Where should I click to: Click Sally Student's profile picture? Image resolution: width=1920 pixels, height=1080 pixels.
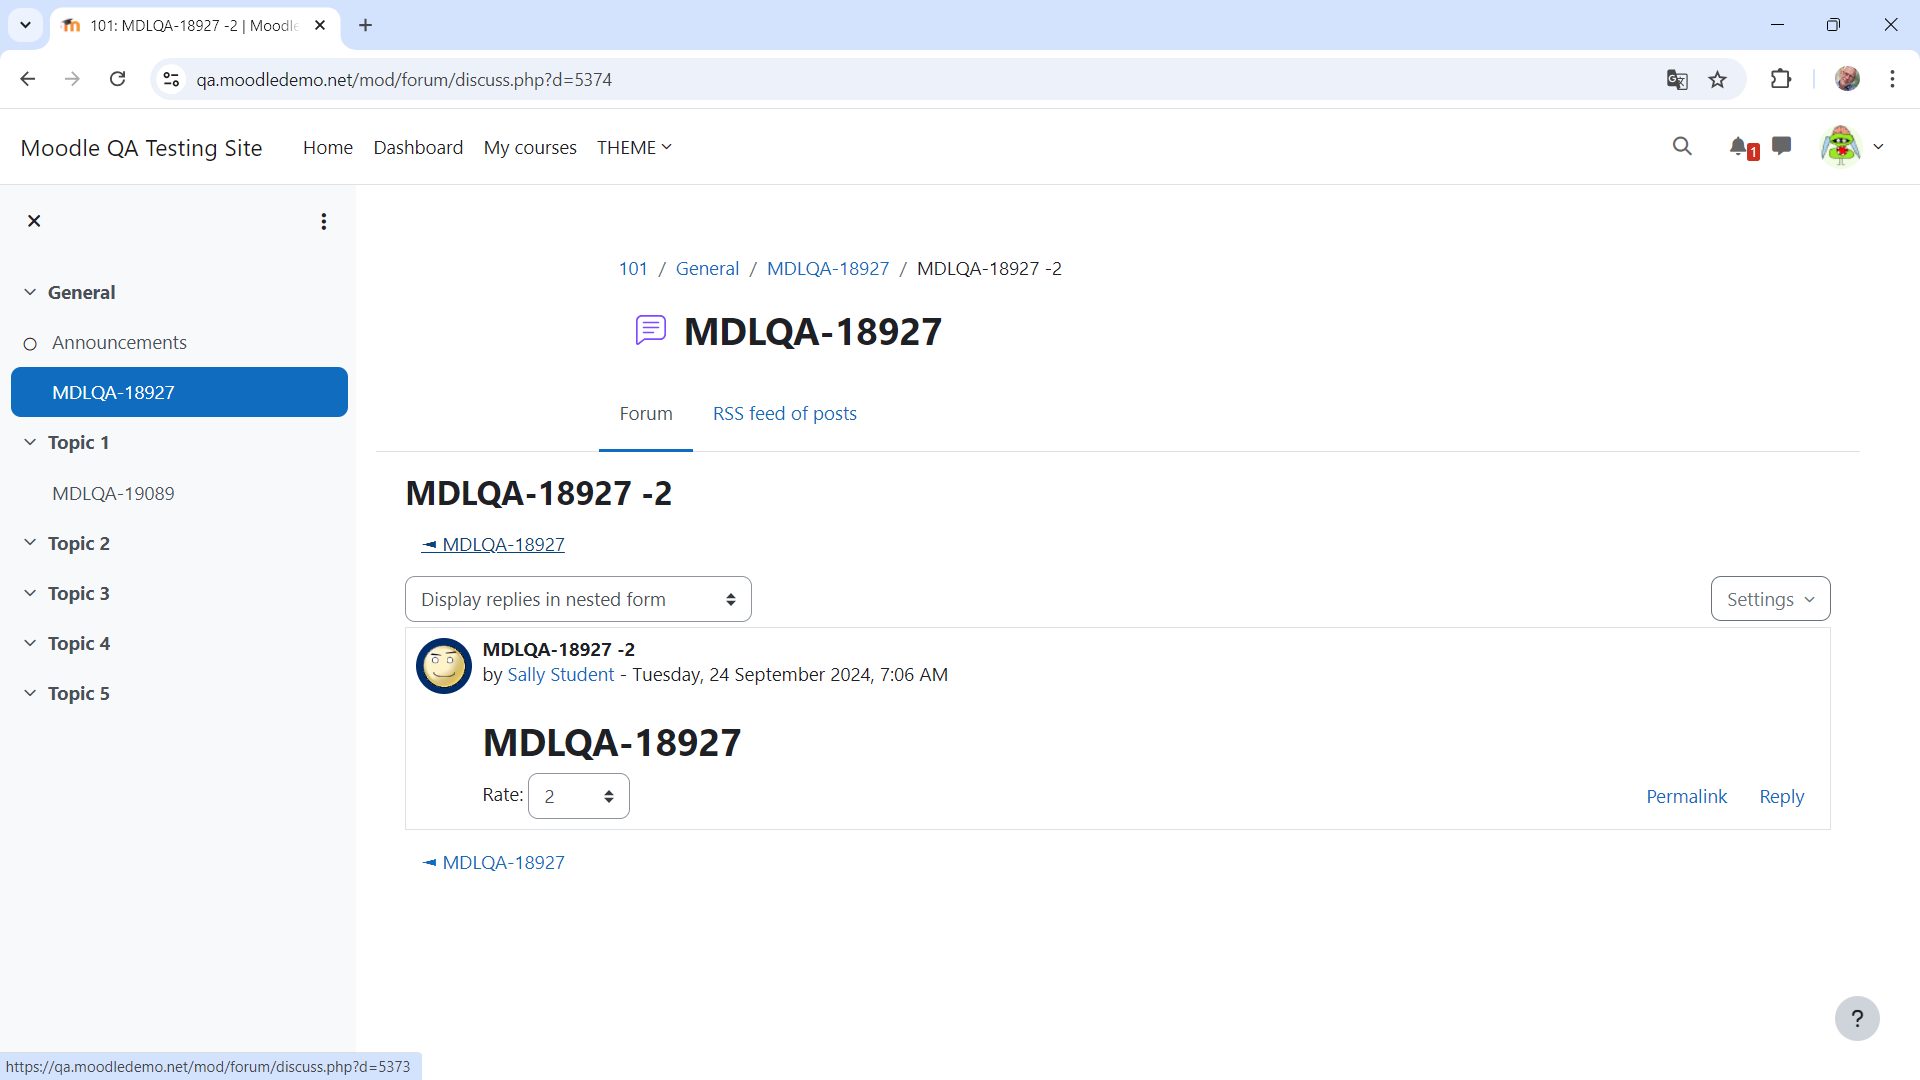[x=444, y=666]
